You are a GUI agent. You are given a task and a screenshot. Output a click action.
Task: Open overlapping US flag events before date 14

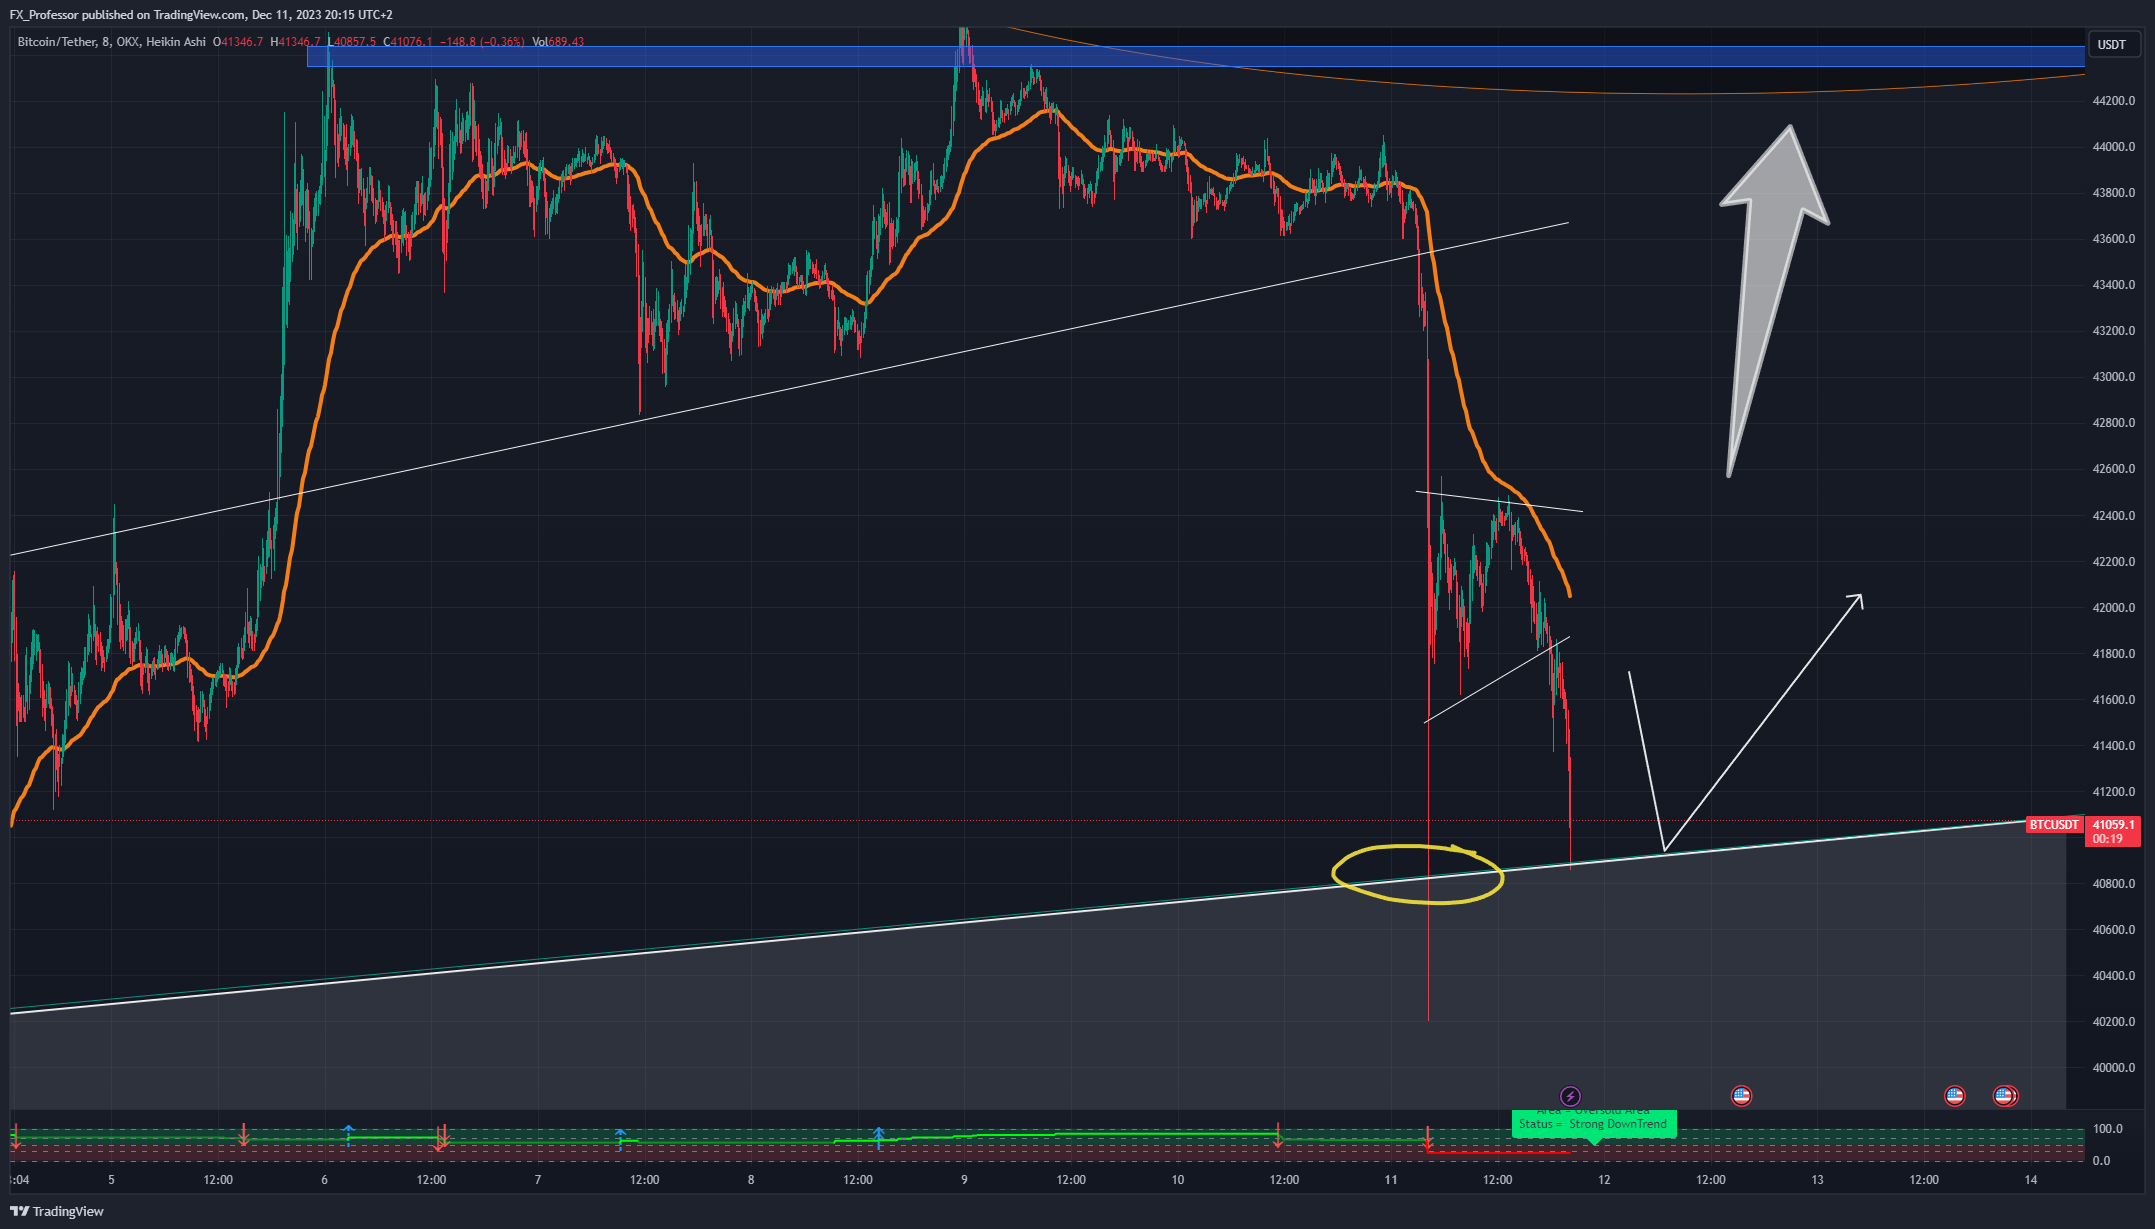pyautogui.click(x=2005, y=1096)
